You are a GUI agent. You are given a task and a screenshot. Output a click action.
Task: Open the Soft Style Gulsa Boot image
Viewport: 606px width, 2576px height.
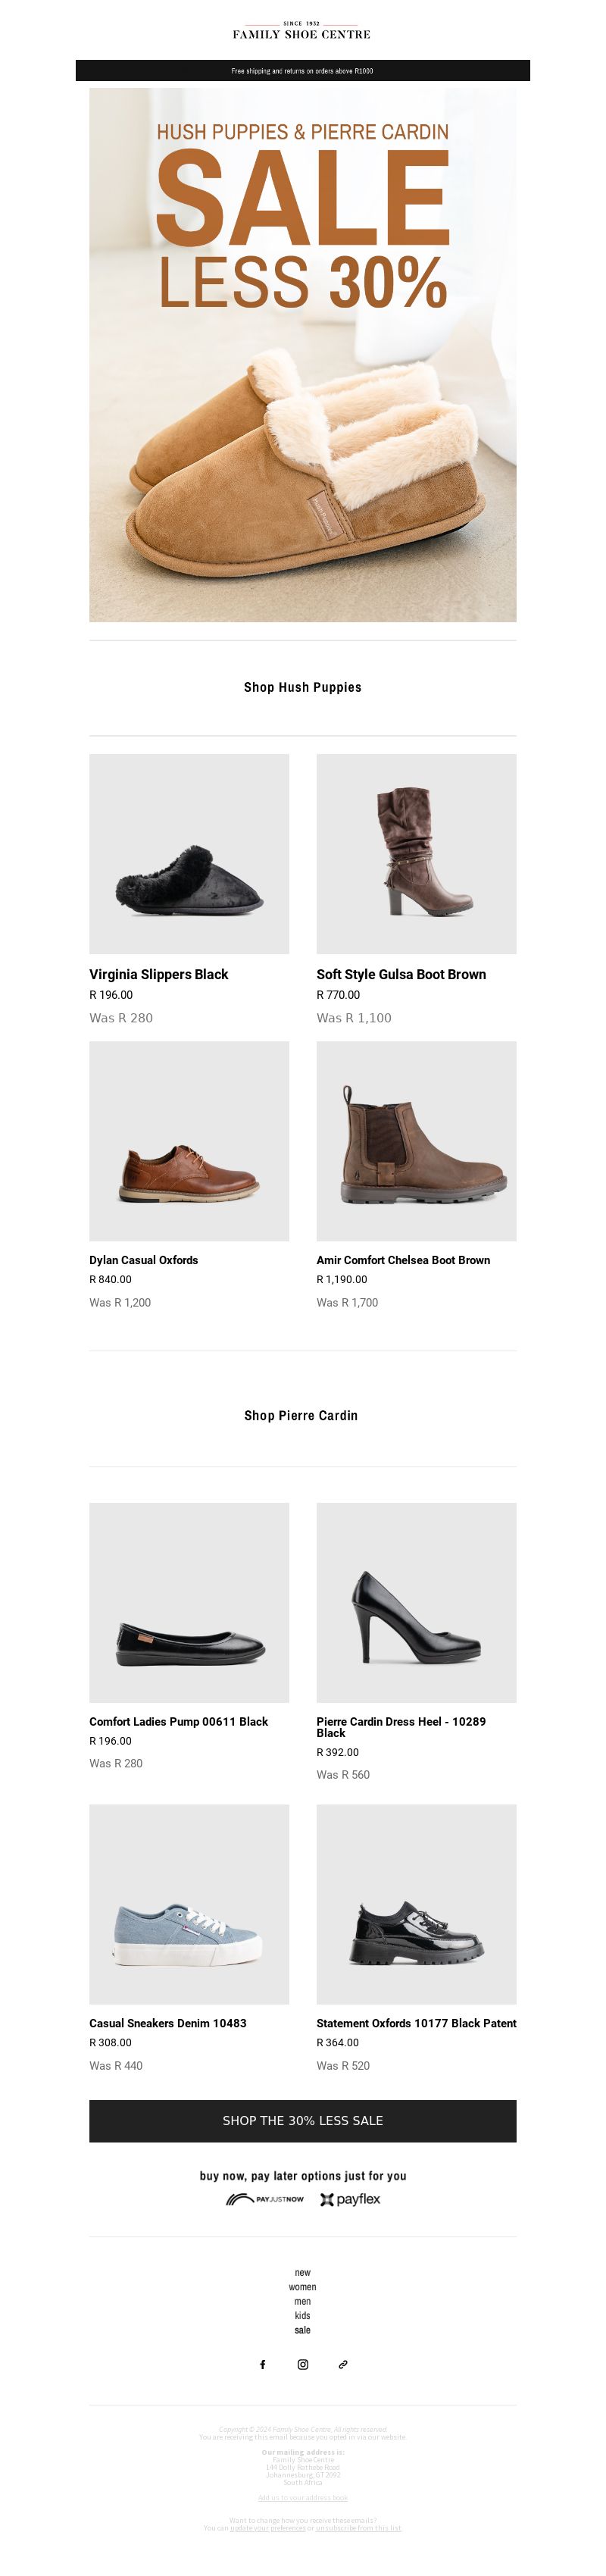416,853
